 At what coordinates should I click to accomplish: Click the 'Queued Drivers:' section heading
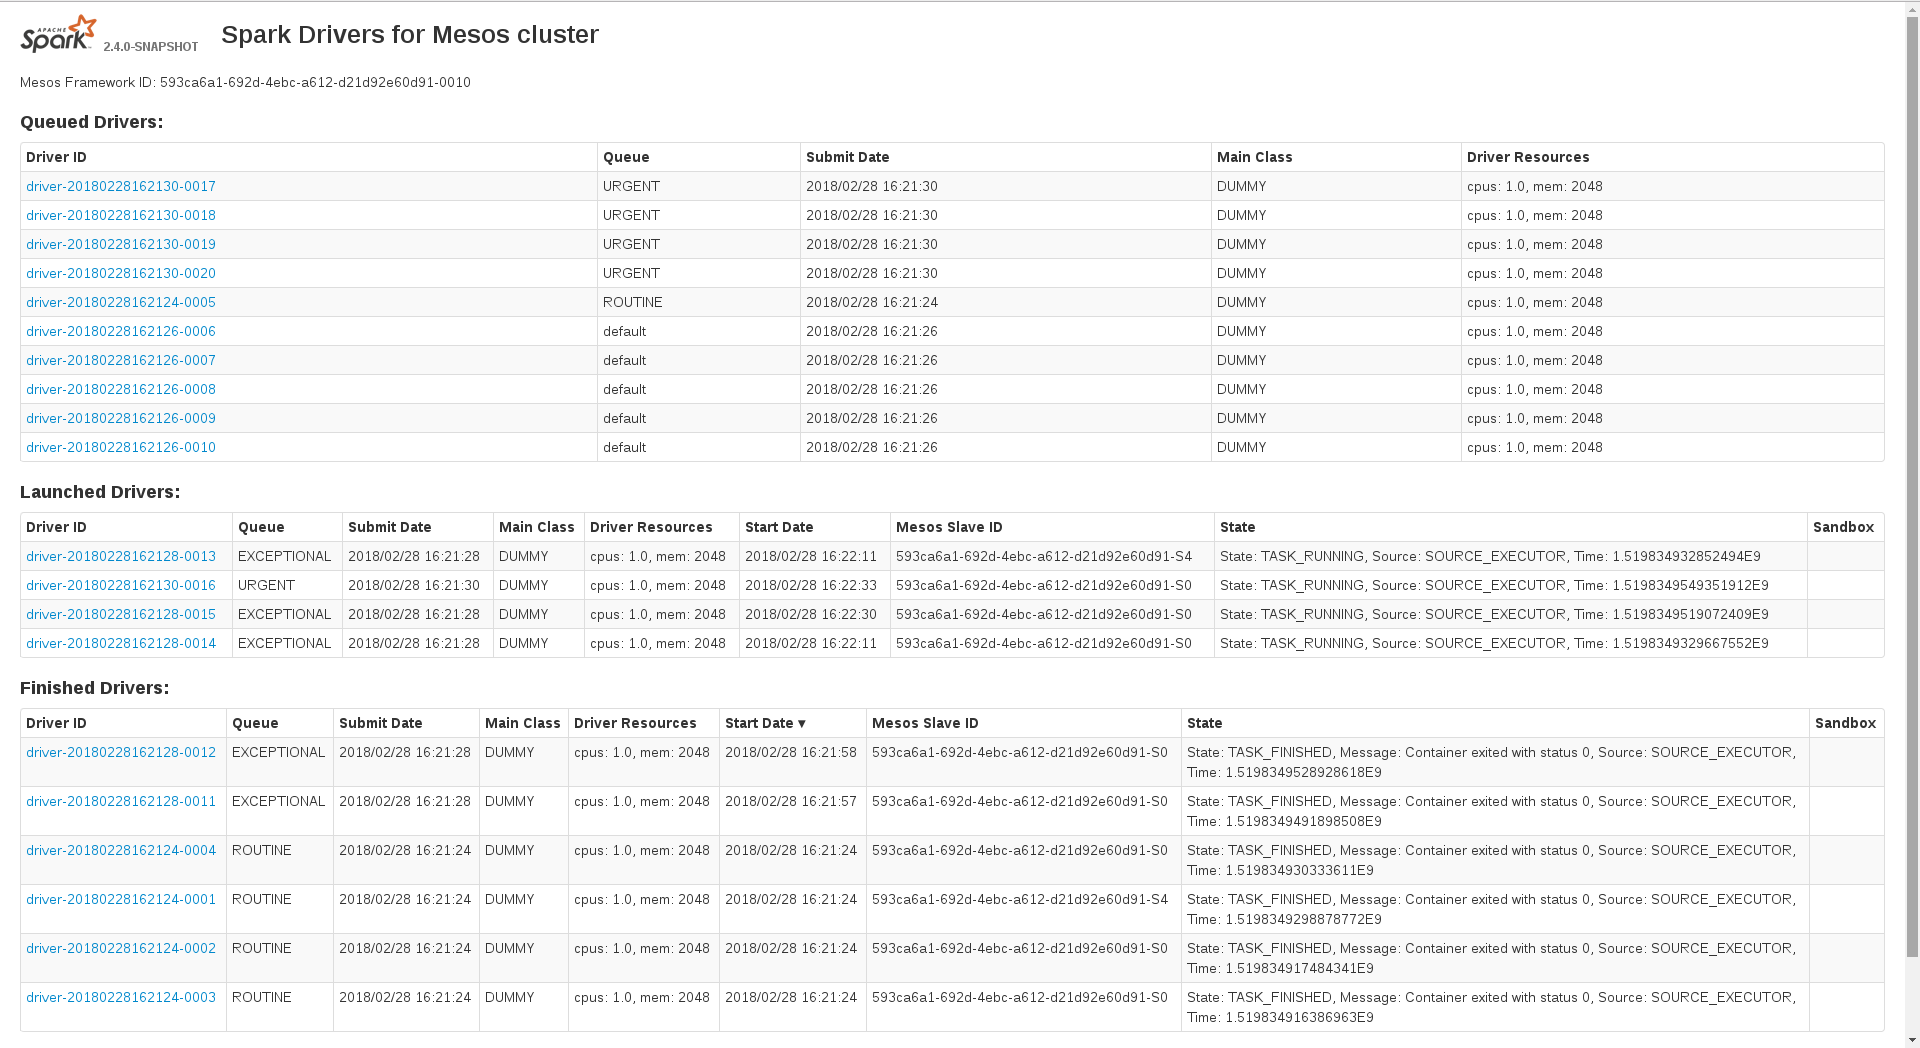(91, 122)
